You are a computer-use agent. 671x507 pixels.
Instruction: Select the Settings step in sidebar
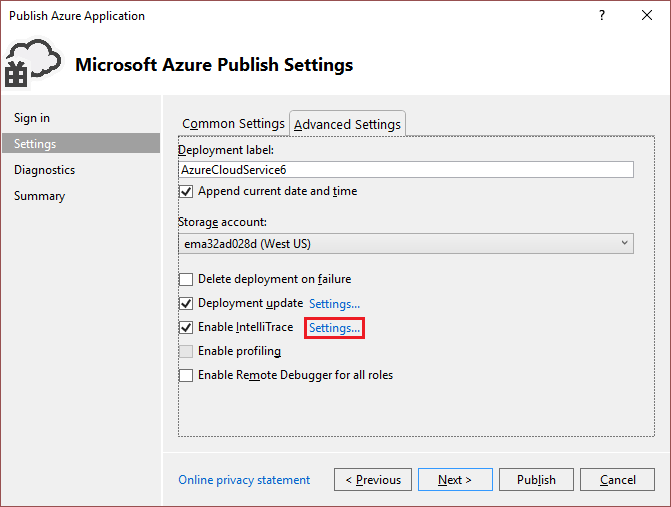[x=81, y=143]
